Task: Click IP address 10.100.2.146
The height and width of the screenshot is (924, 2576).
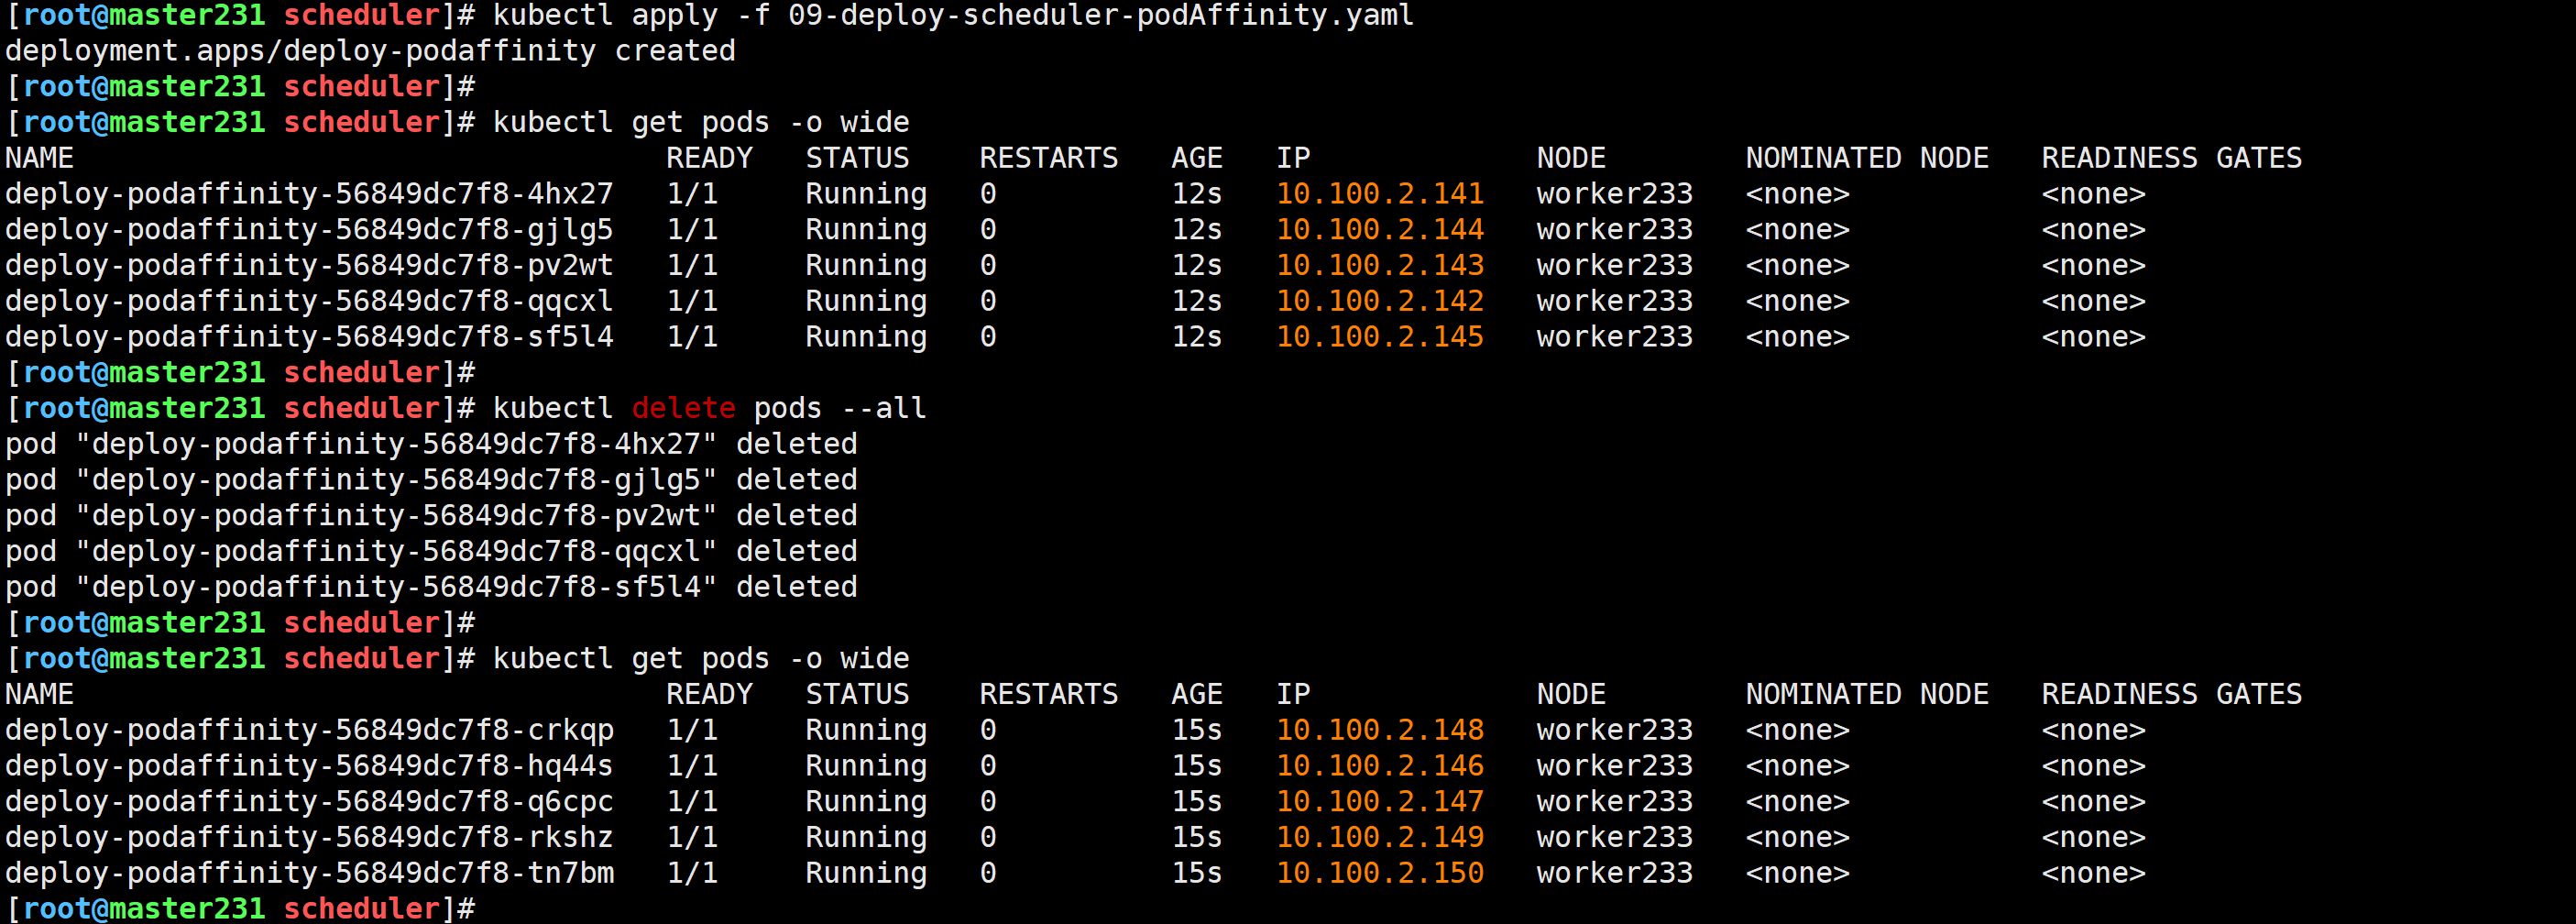Action: coord(1380,766)
